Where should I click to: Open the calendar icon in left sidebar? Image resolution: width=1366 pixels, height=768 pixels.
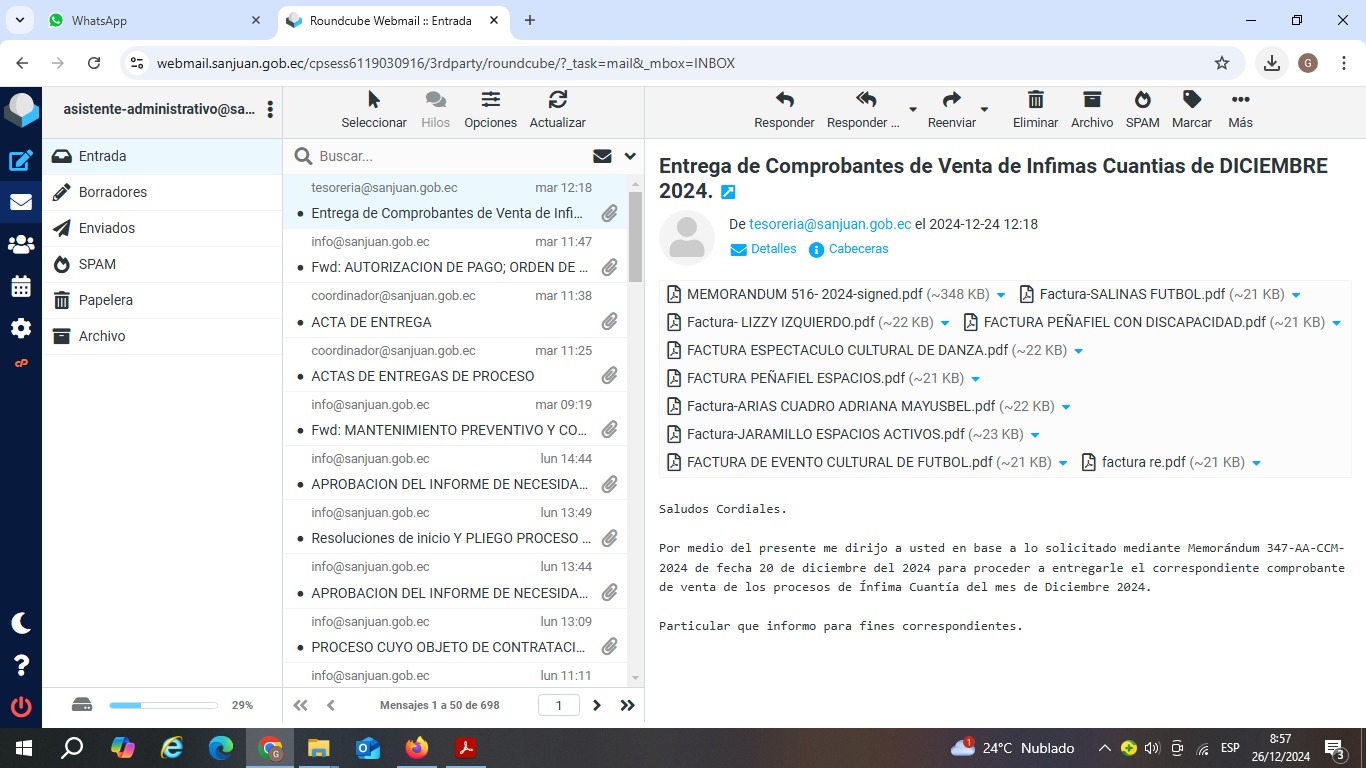pos(20,287)
